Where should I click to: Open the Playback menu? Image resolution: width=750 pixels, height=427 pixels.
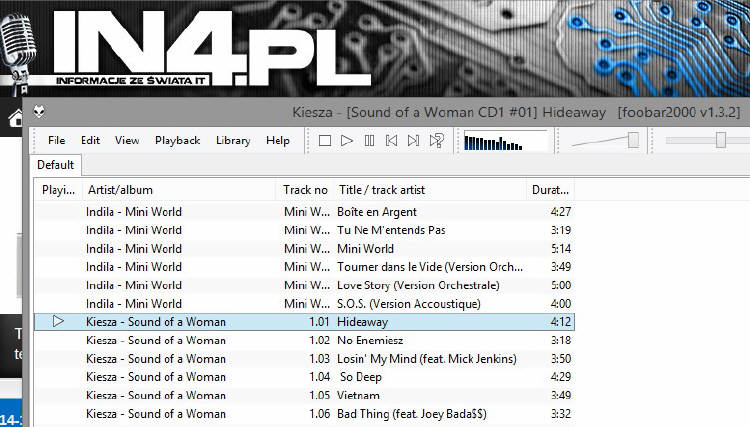177,141
